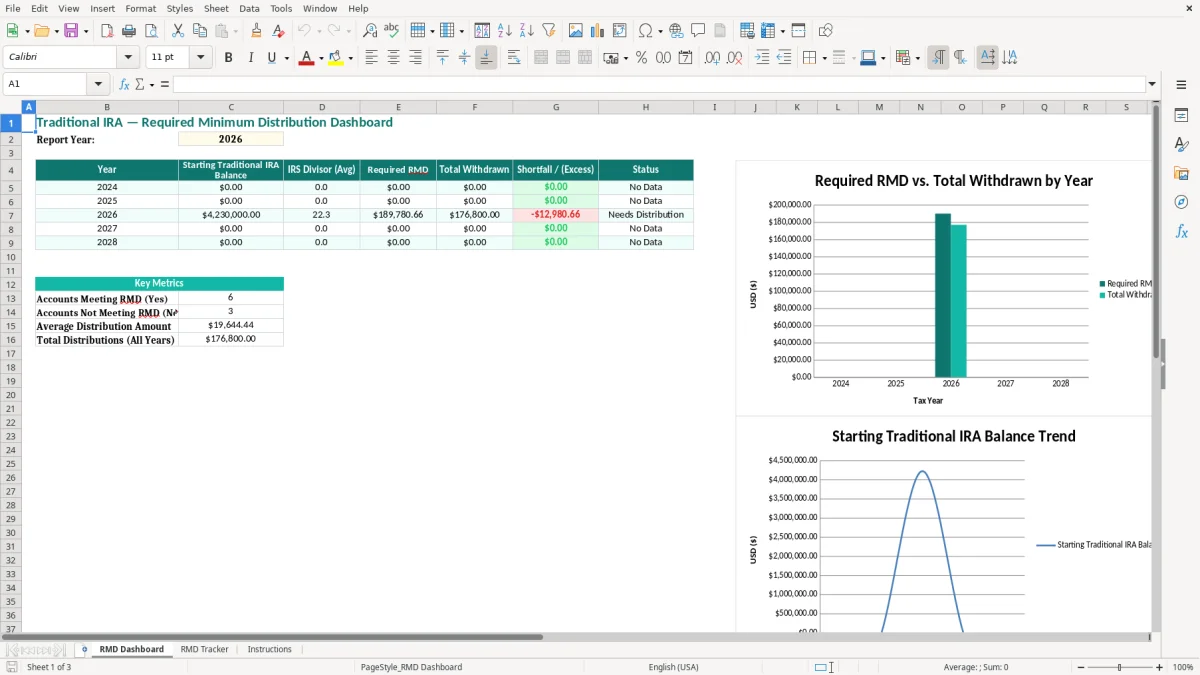This screenshot has width=1200, height=675.
Task: Toggle Align Bottom vertical alignment
Action: point(486,58)
